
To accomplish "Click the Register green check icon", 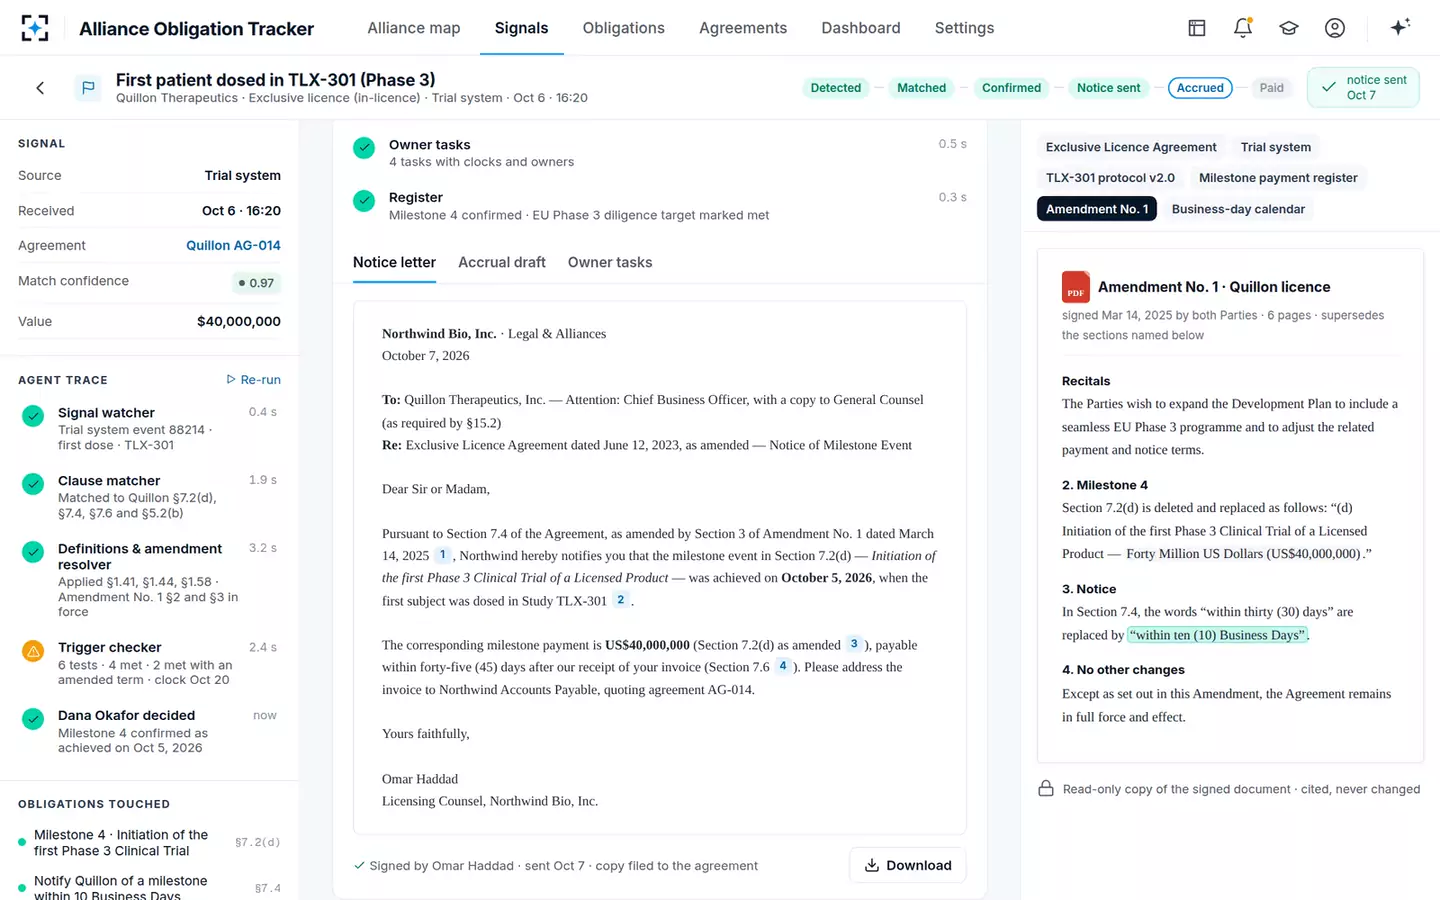I will (x=364, y=201).
